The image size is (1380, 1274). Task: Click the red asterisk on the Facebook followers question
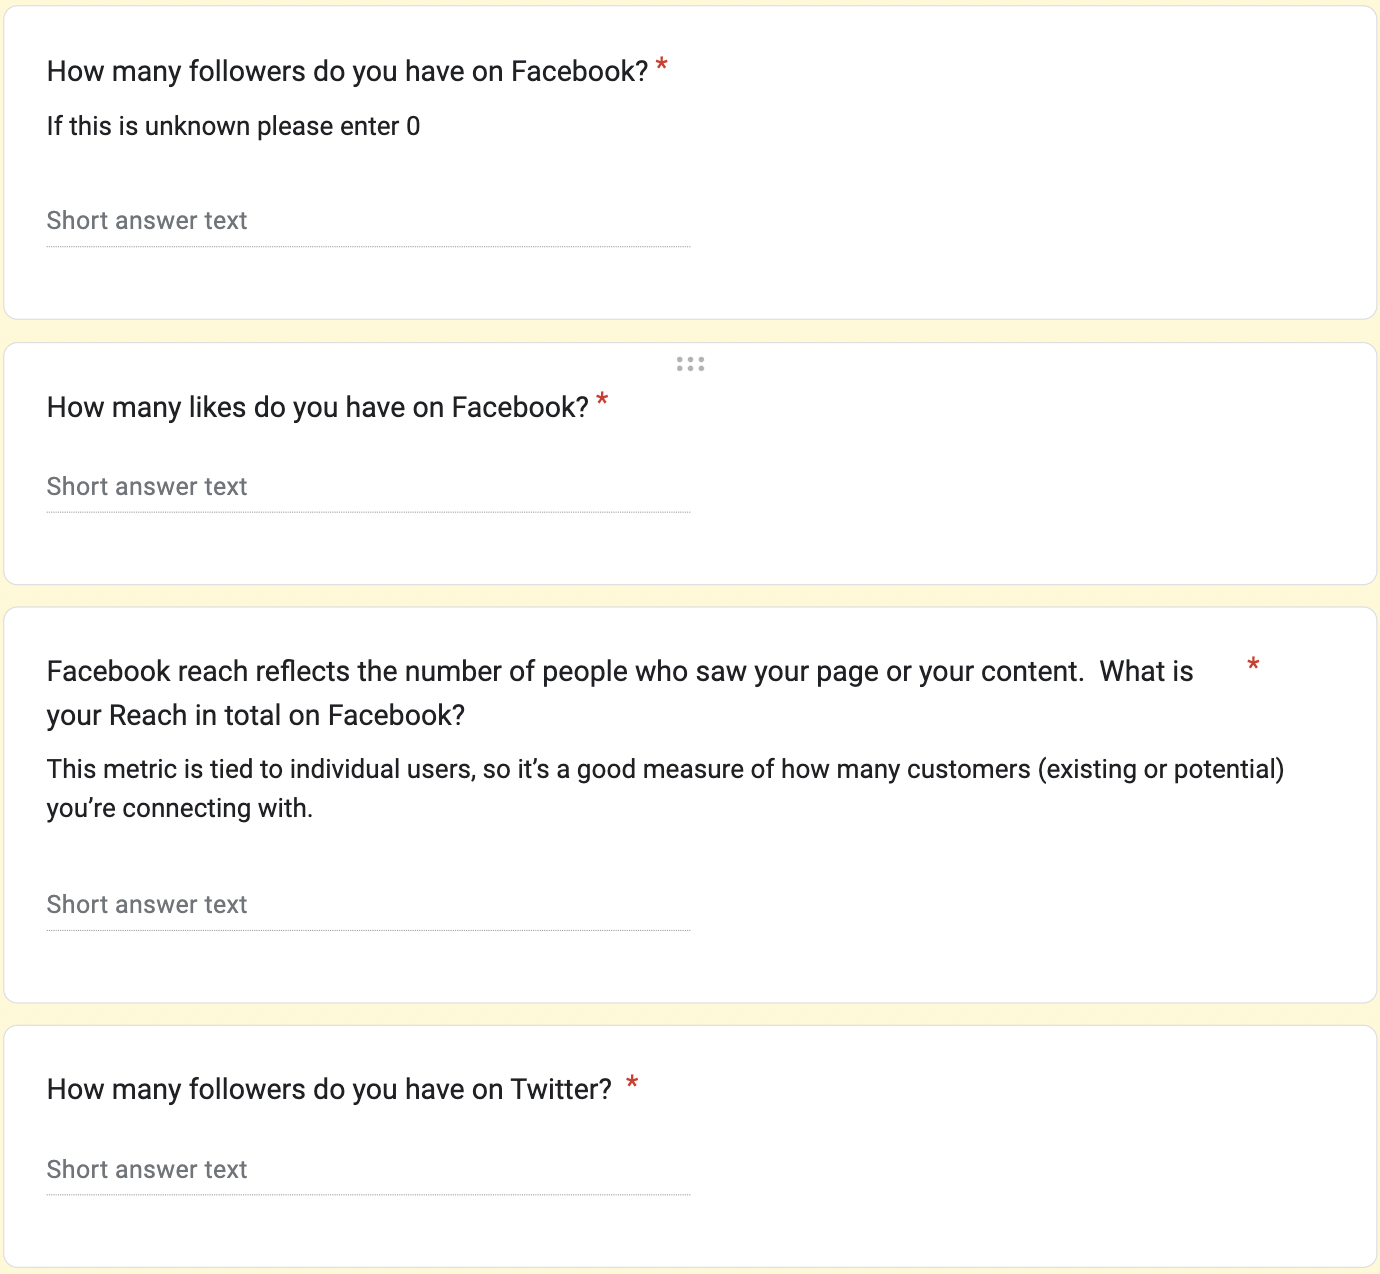coord(661,64)
